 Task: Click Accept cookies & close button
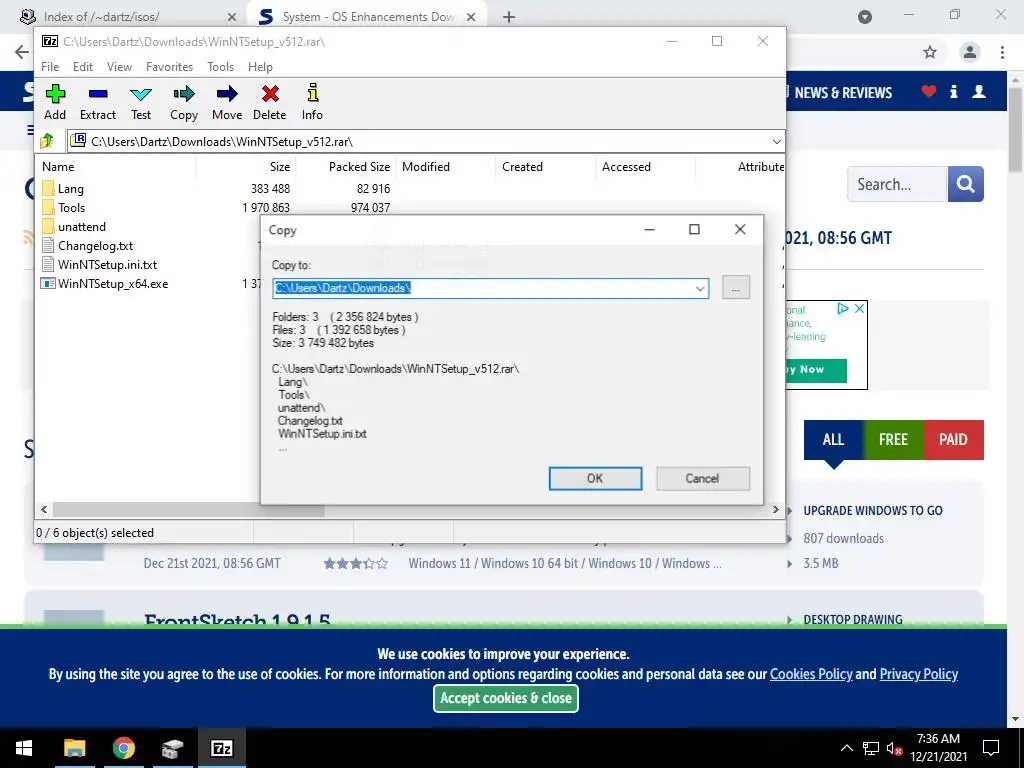(x=505, y=698)
